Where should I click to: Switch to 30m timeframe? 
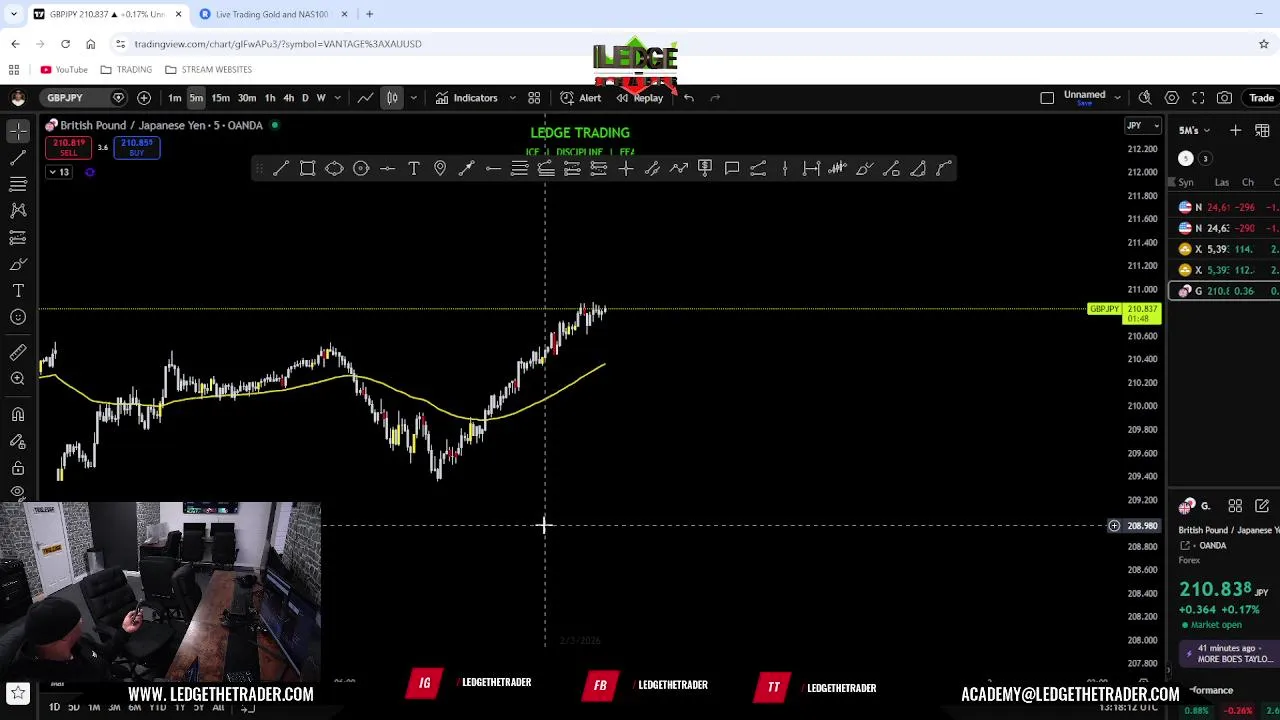pos(246,98)
